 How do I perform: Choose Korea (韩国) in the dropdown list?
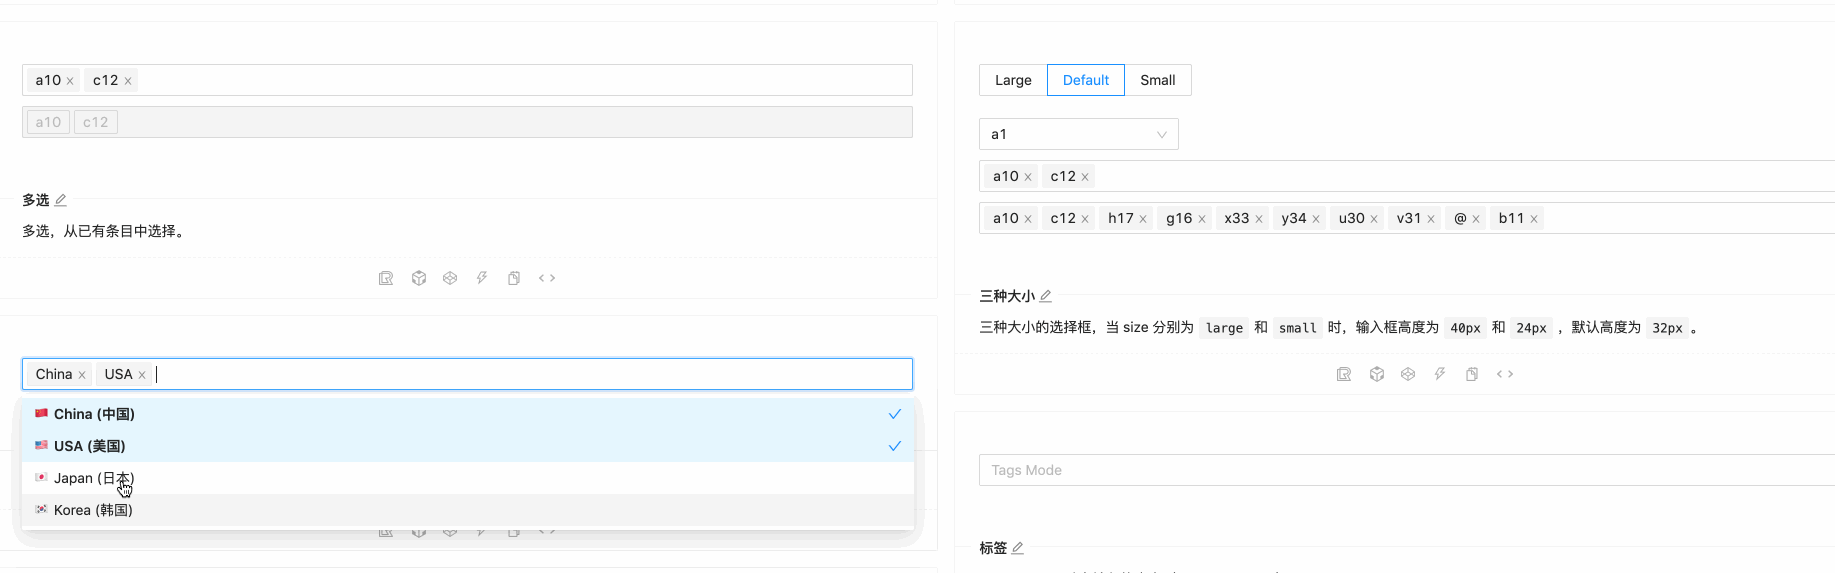pyautogui.click(x=93, y=510)
